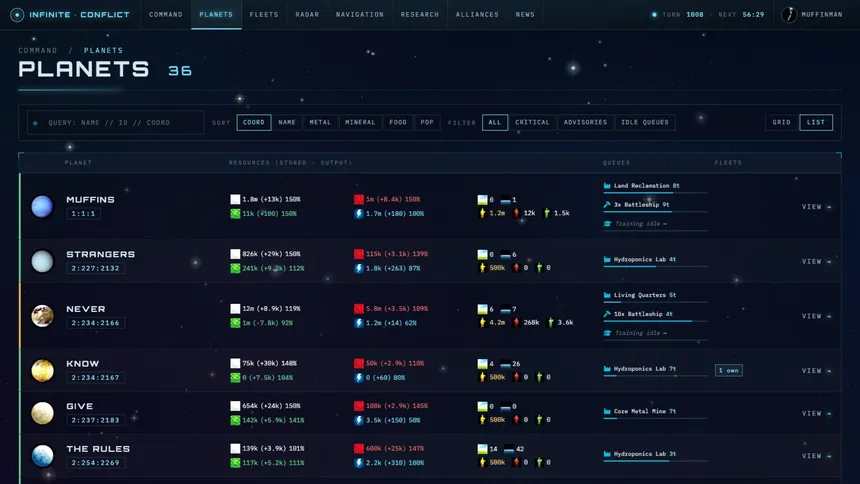The width and height of the screenshot is (860, 484).
Task: Click the Infinite Conflict logo icon
Action: pyautogui.click(x=17, y=15)
